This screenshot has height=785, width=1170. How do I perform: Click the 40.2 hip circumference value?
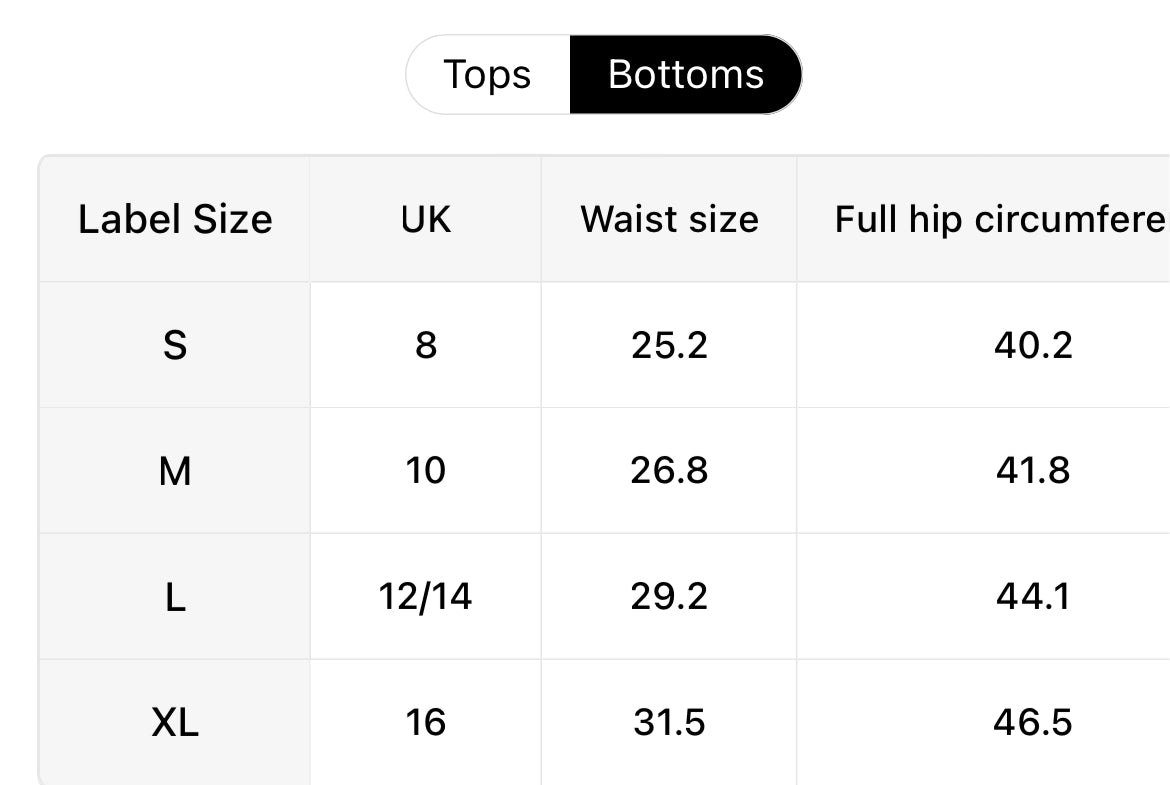pyautogui.click(x=1033, y=345)
